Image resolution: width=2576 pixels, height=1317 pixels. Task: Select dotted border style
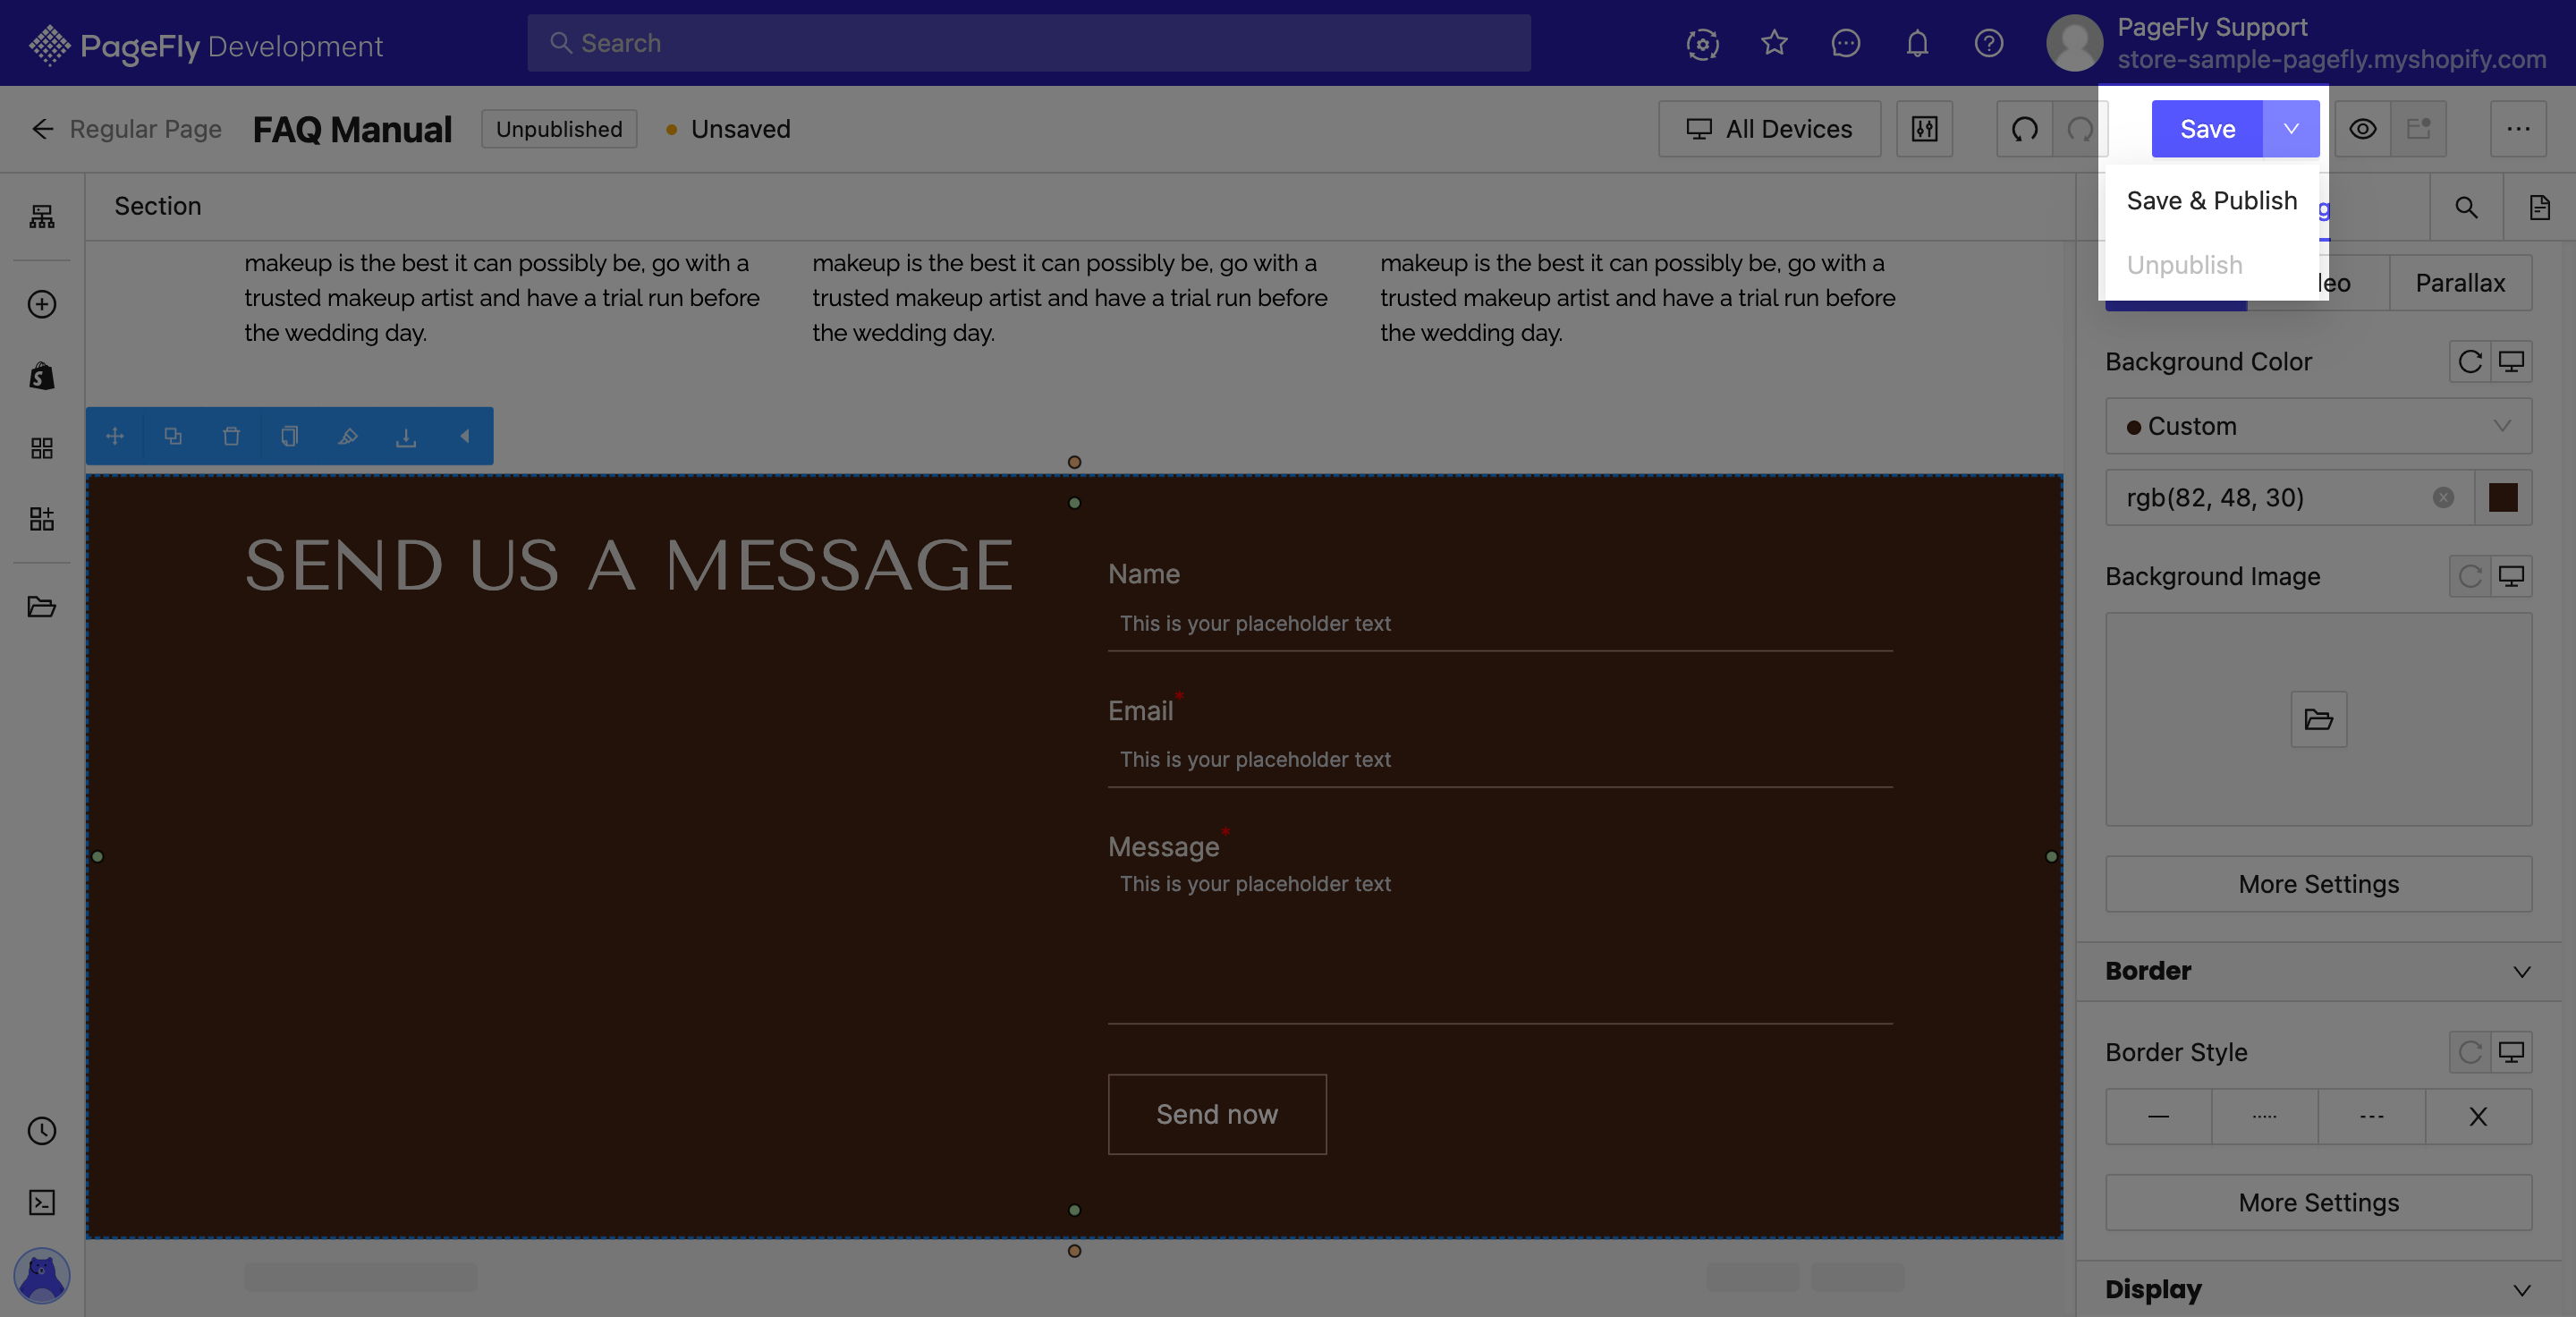[x=2265, y=1116]
